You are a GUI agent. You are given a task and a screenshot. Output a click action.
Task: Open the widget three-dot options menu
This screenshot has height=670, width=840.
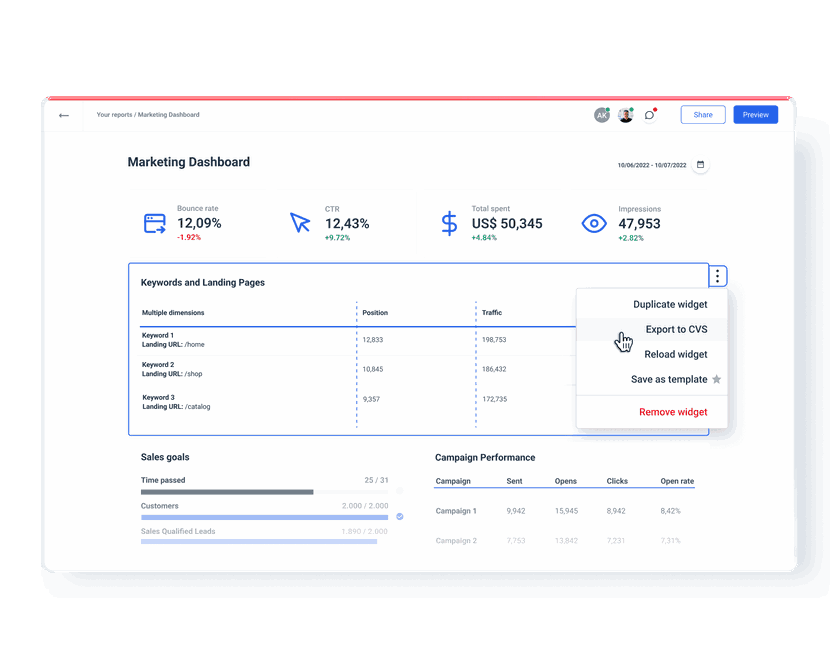717,275
